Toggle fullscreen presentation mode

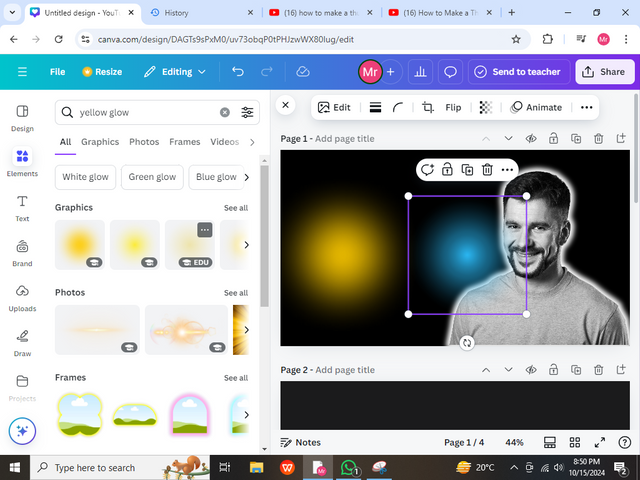pyautogui.click(x=600, y=442)
